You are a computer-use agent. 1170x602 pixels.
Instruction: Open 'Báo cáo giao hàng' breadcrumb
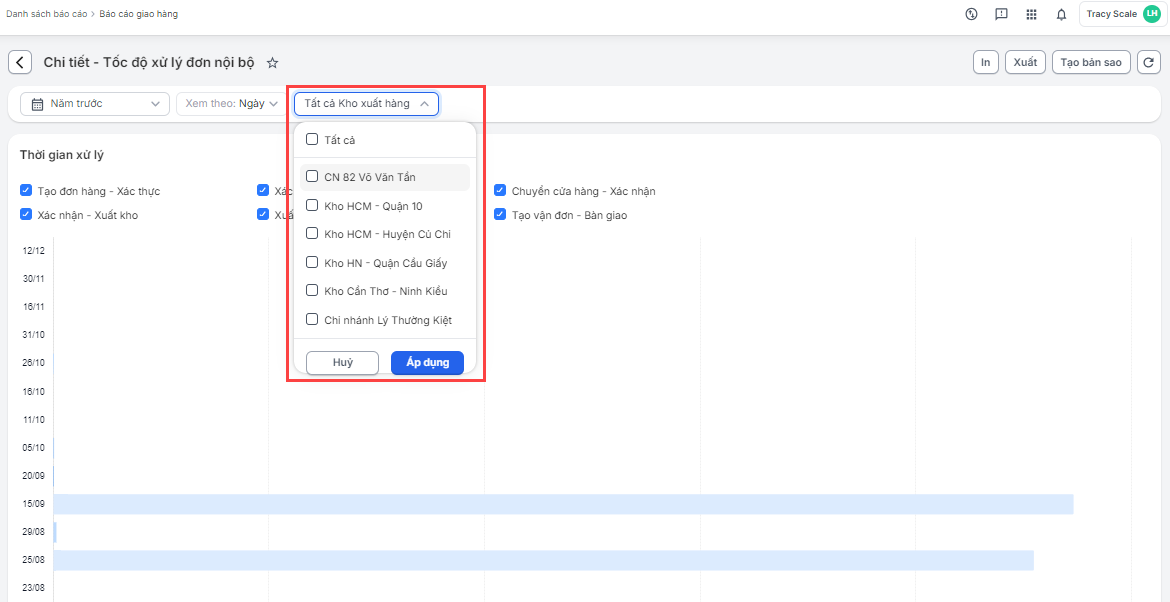(x=139, y=15)
